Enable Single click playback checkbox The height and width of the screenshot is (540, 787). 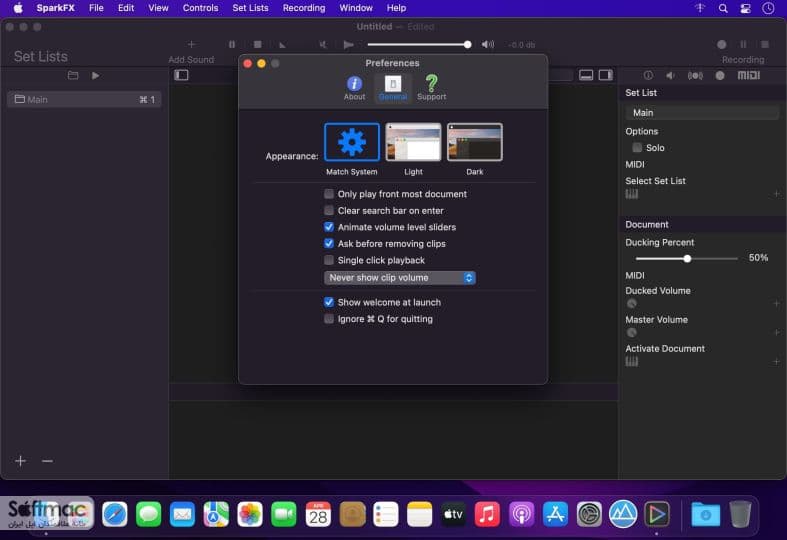(329, 260)
